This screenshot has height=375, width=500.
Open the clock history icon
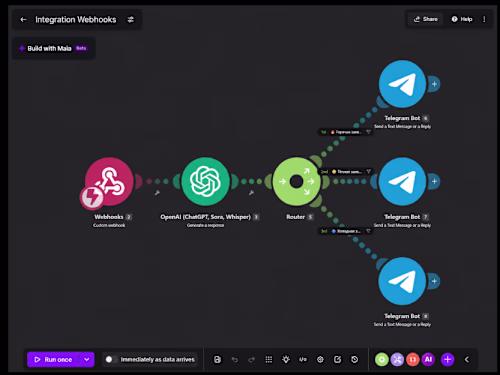pos(355,359)
